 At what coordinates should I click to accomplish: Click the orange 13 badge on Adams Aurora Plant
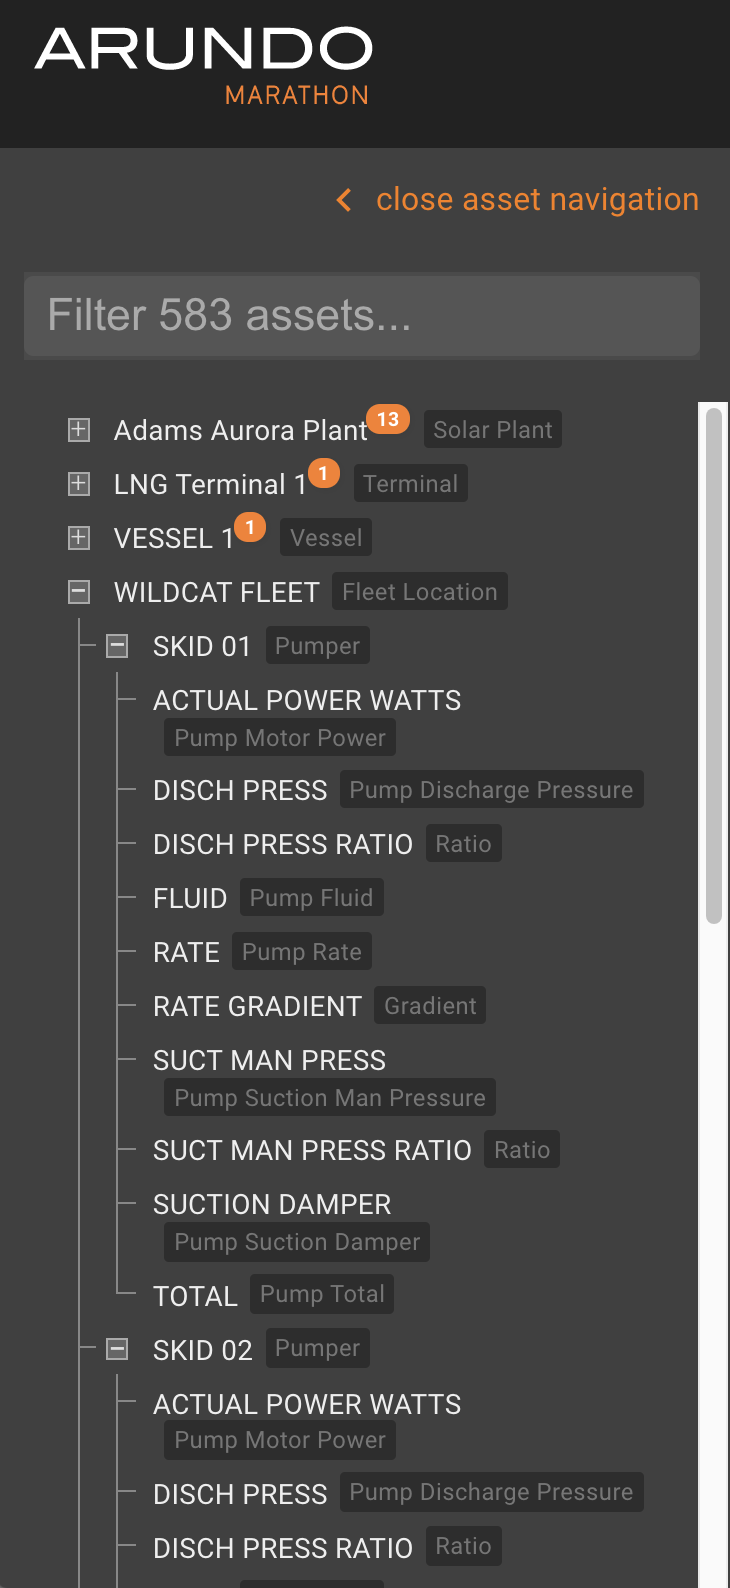388,419
